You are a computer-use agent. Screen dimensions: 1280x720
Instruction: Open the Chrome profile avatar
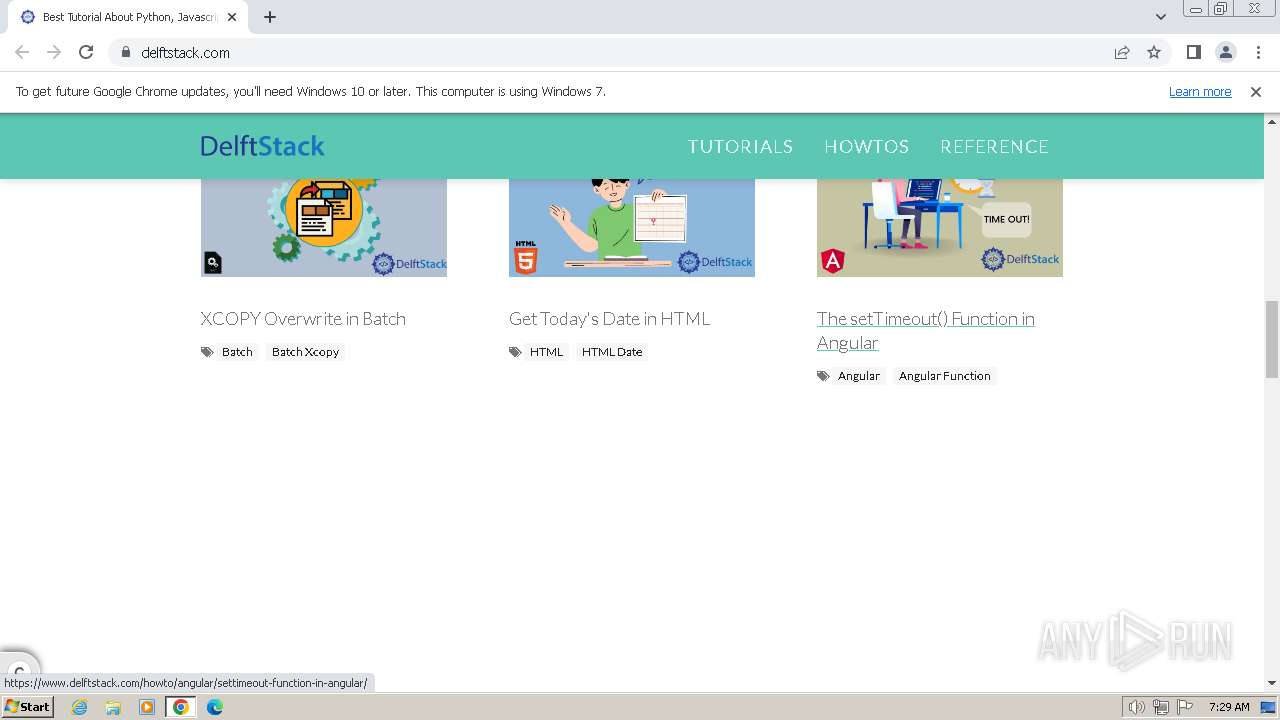[1225, 52]
